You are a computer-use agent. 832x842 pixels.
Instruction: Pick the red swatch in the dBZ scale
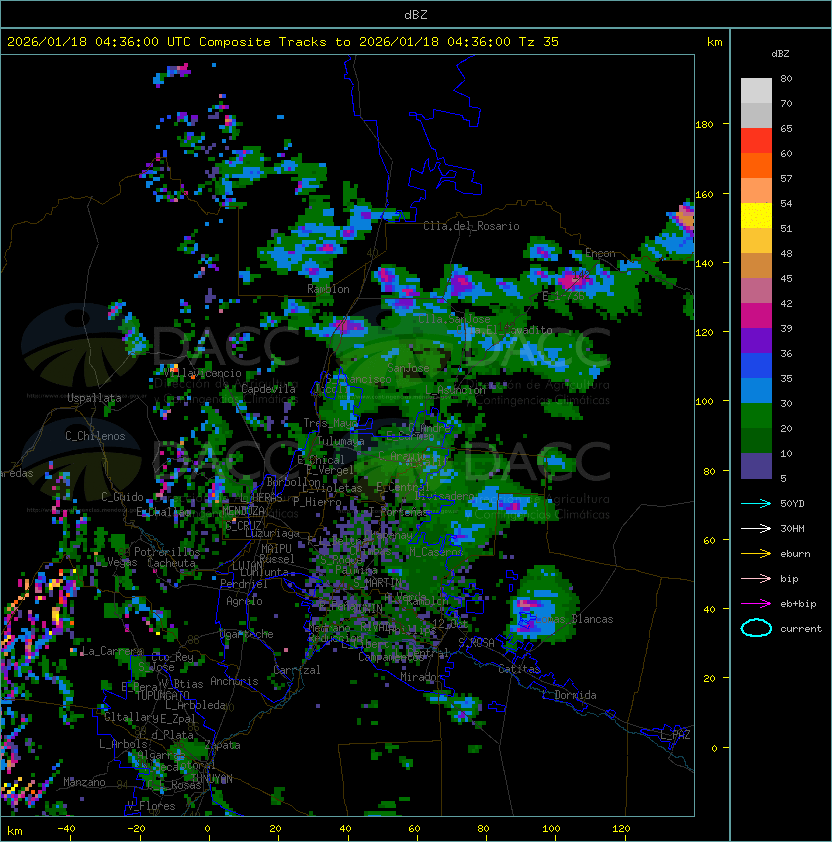click(756, 141)
